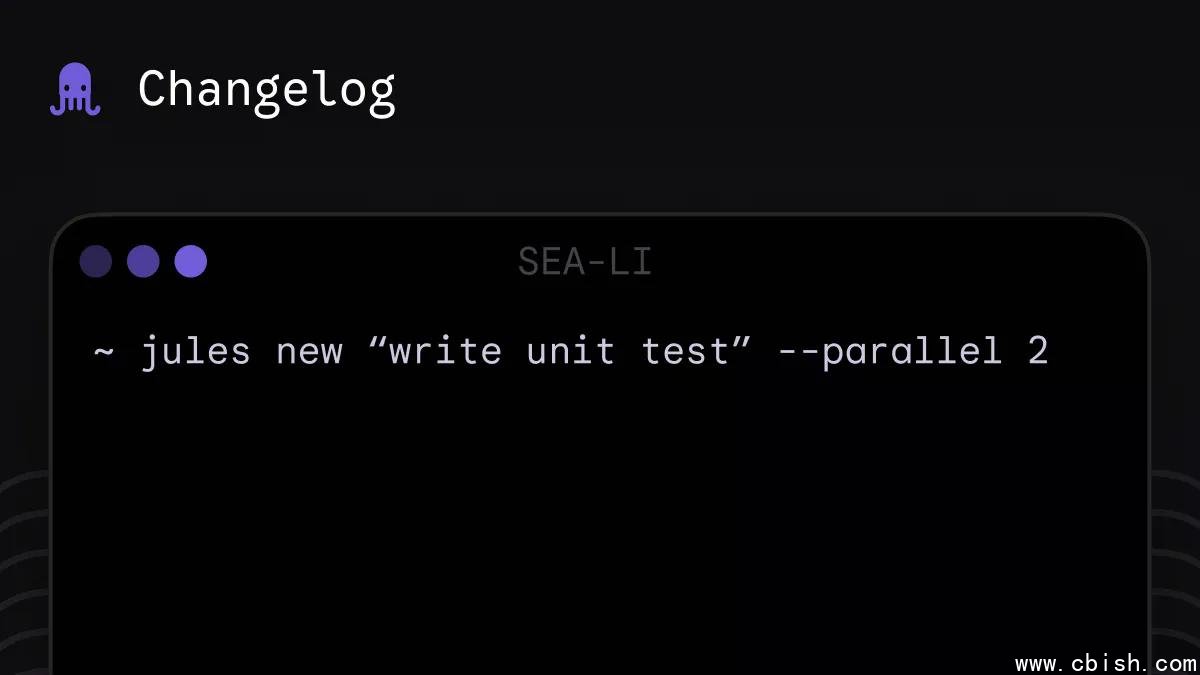Click the purple octopus logo
The height and width of the screenshot is (675, 1200).
tap(75, 89)
